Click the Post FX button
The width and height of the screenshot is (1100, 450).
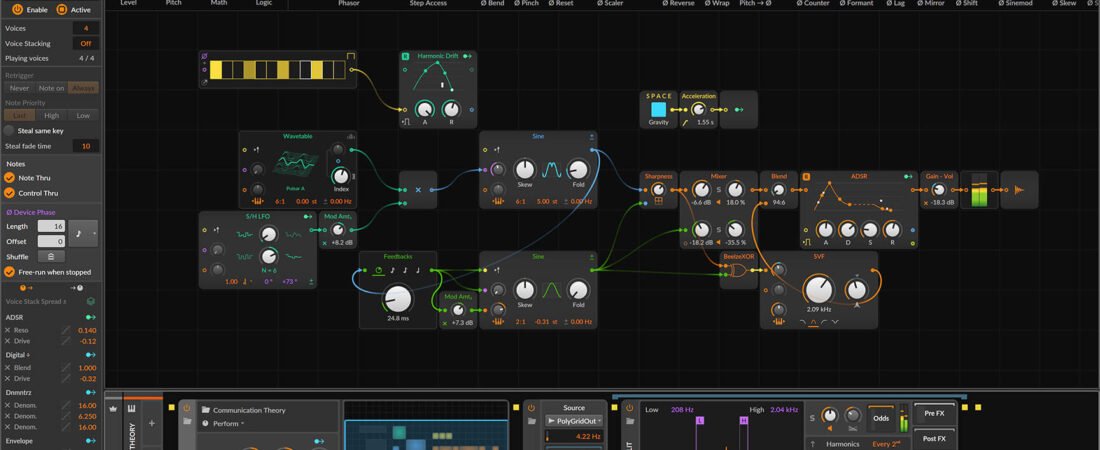[x=934, y=438]
